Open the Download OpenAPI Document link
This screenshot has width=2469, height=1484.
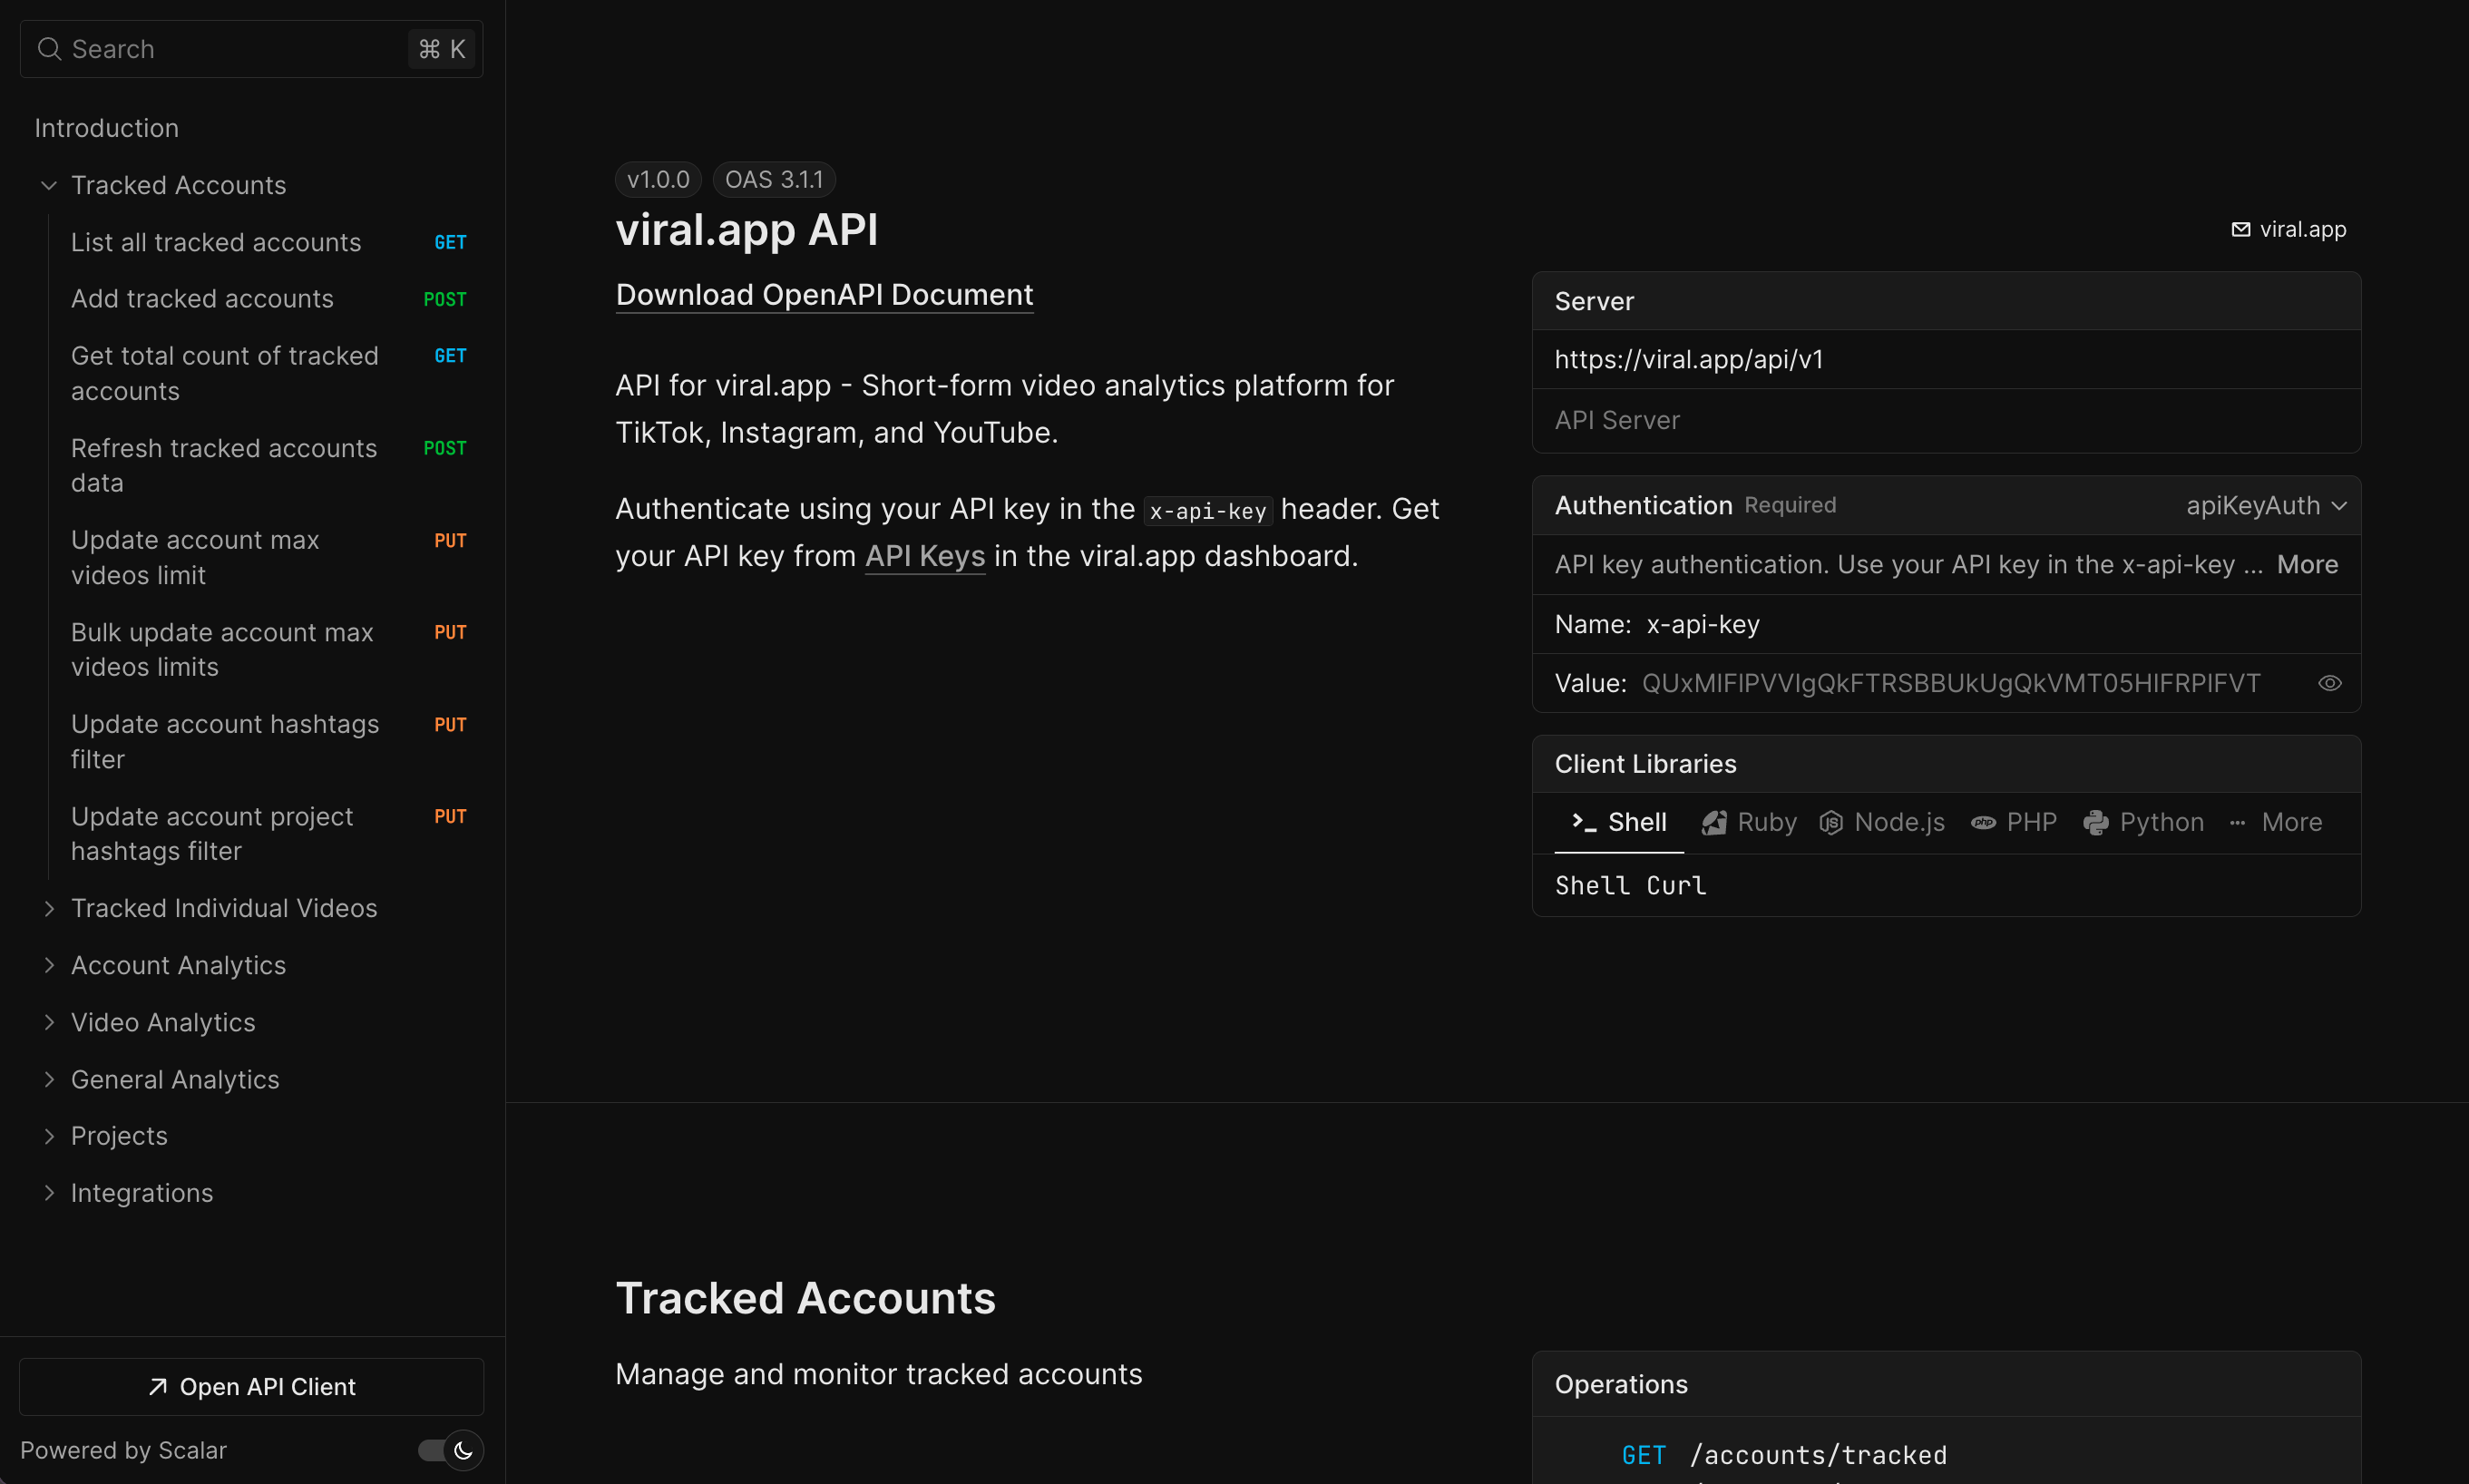[823, 295]
